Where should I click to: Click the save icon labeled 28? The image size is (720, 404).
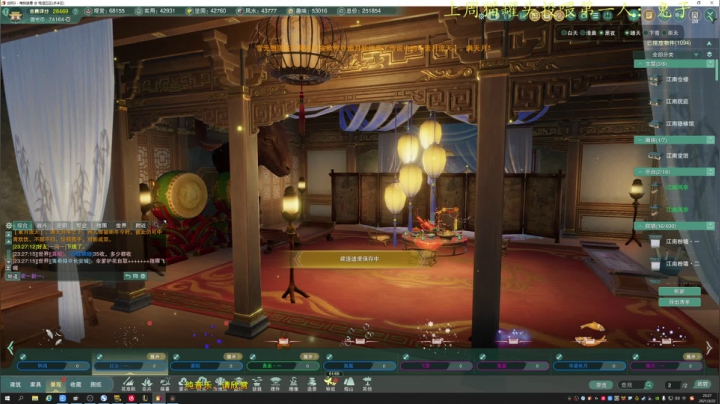694,16
